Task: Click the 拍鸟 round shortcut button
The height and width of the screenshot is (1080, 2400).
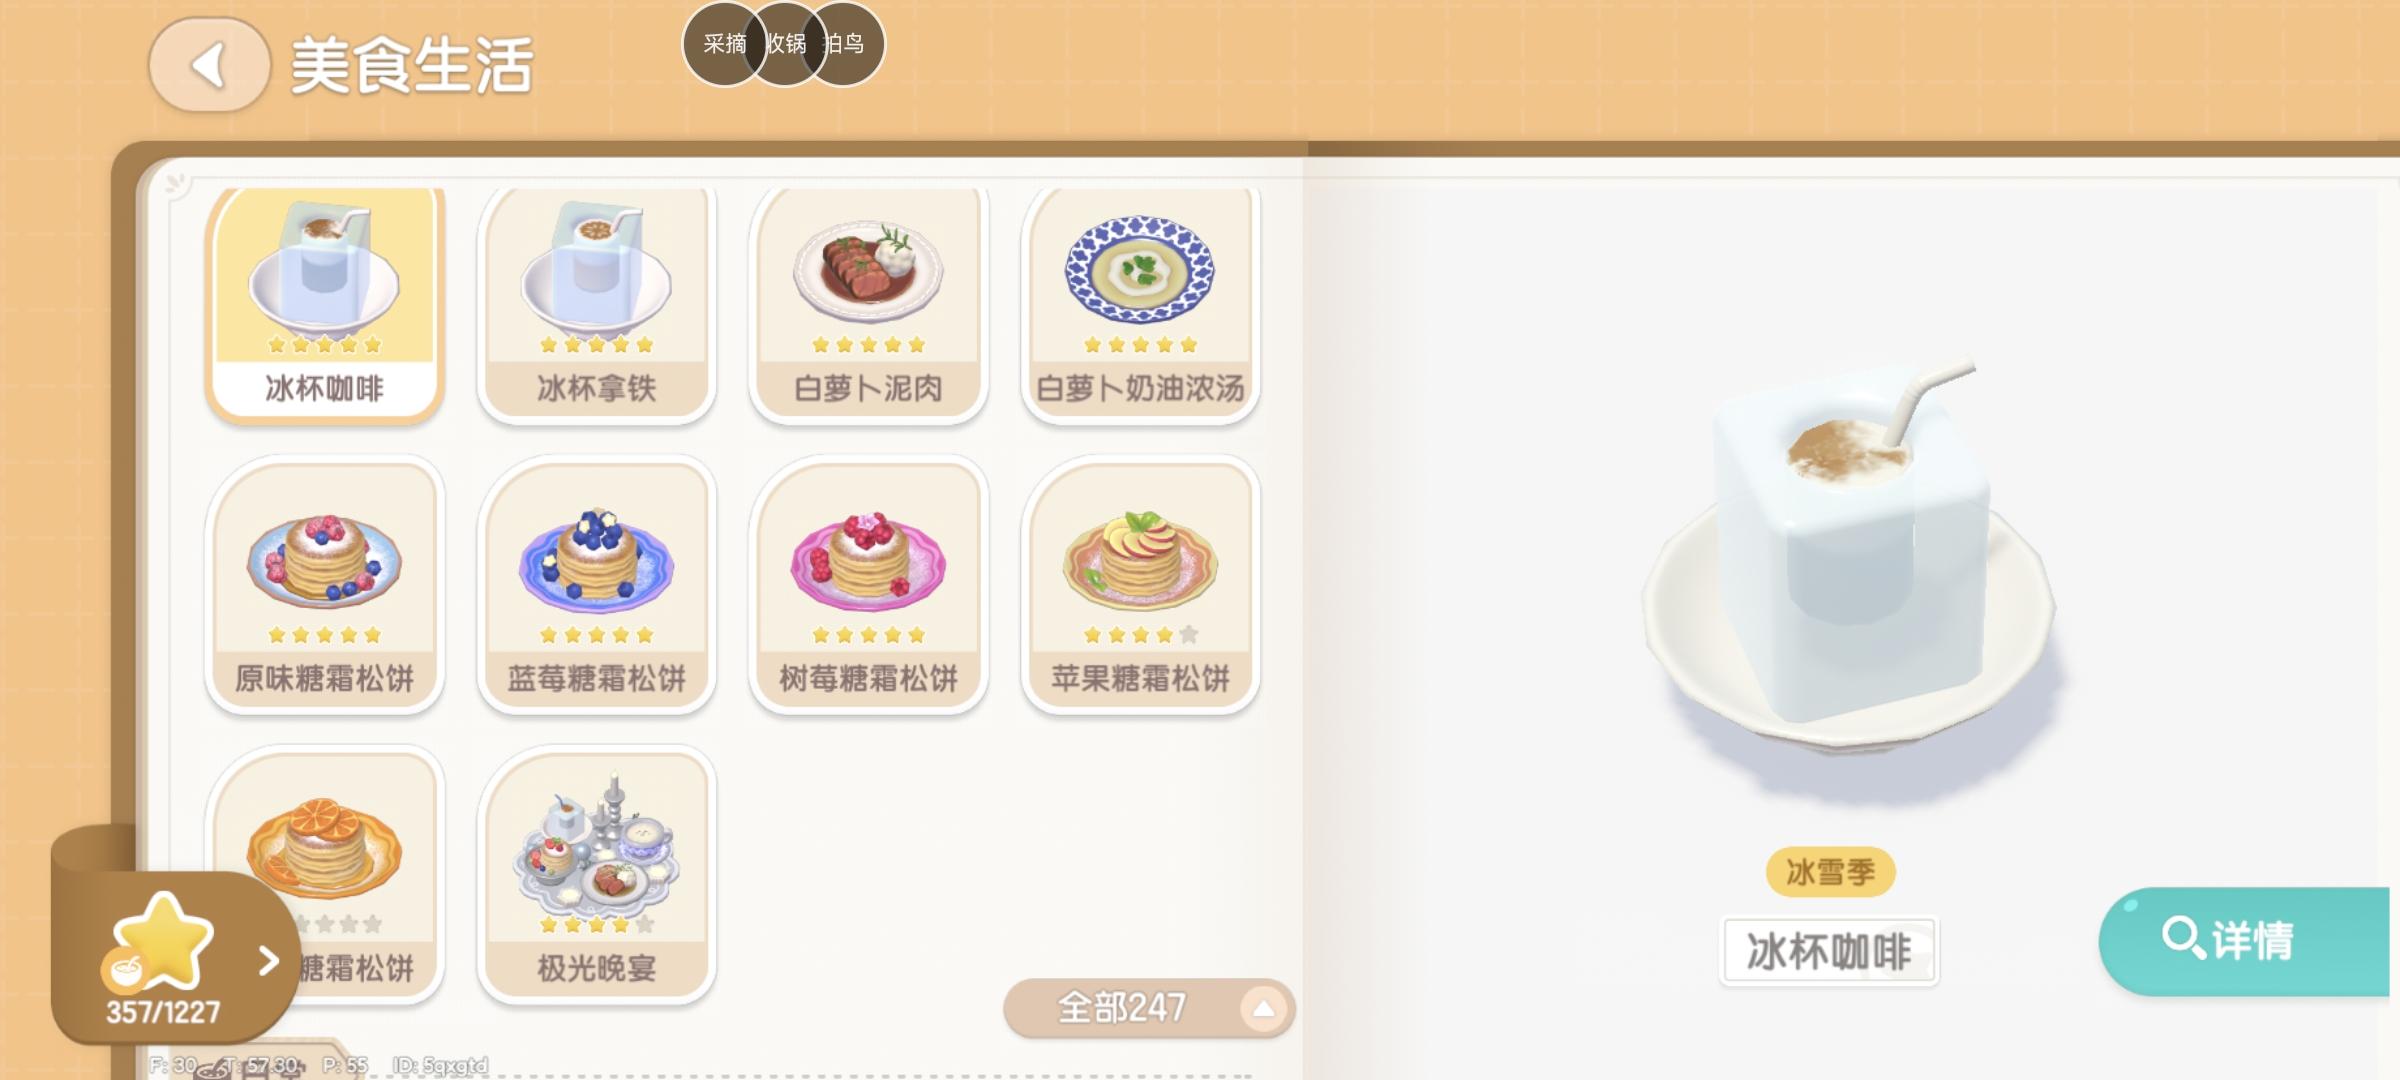Action: click(x=843, y=44)
